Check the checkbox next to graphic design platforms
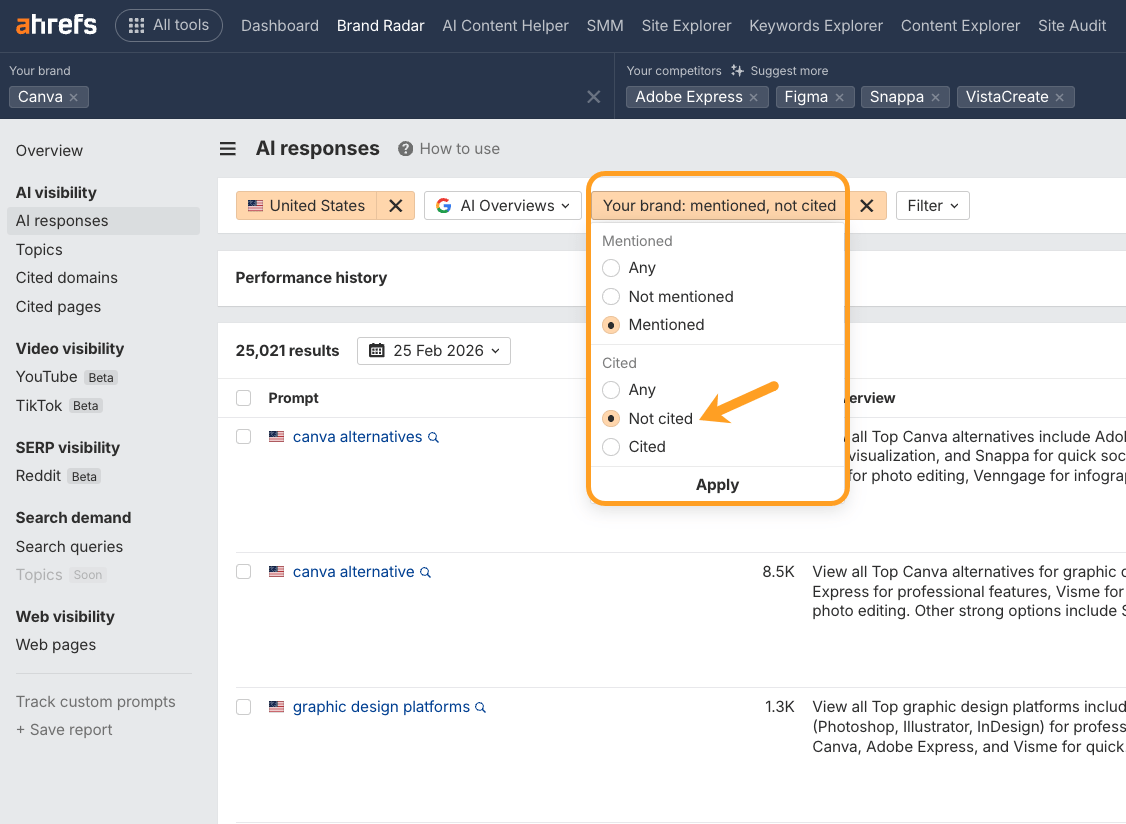 click(x=243, y=707)
